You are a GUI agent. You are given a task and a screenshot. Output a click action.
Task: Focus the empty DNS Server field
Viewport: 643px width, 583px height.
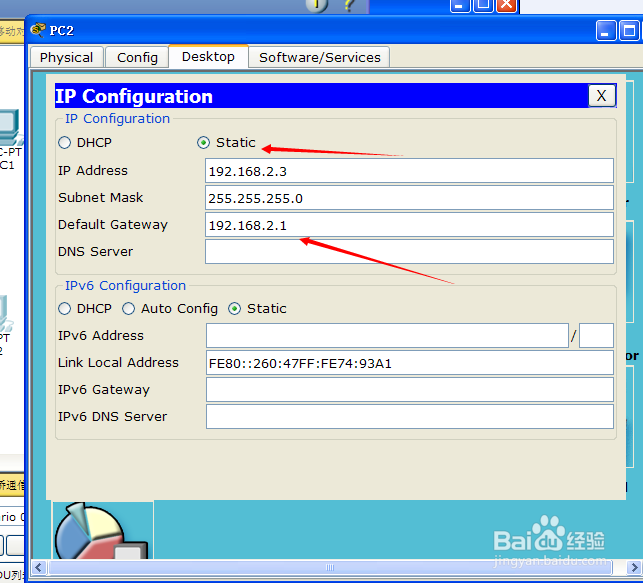point(409,252)
